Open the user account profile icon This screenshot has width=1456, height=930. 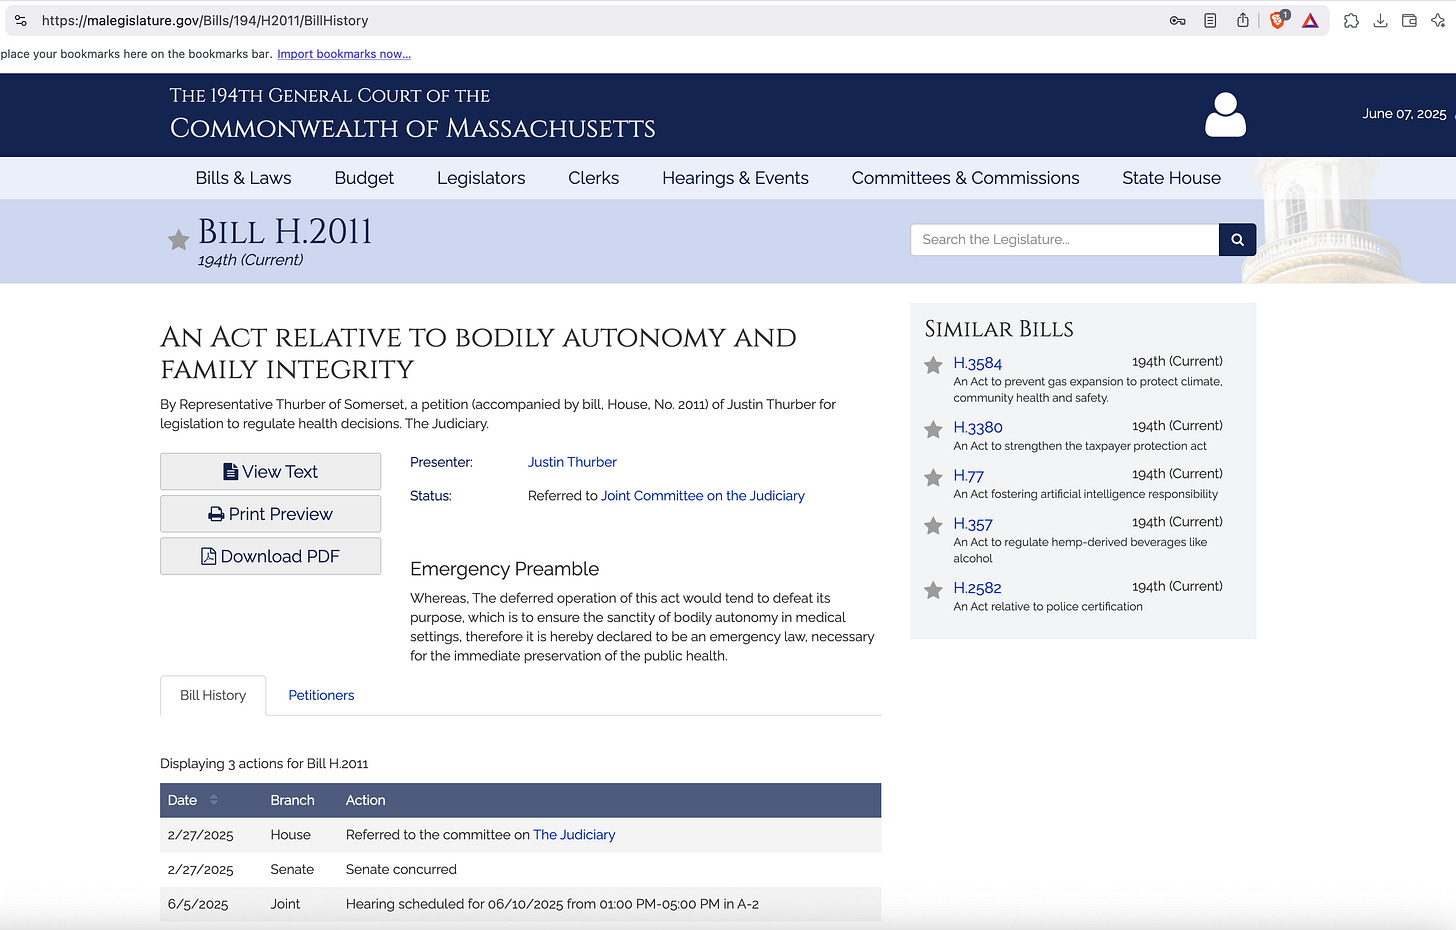[1225, 114]
